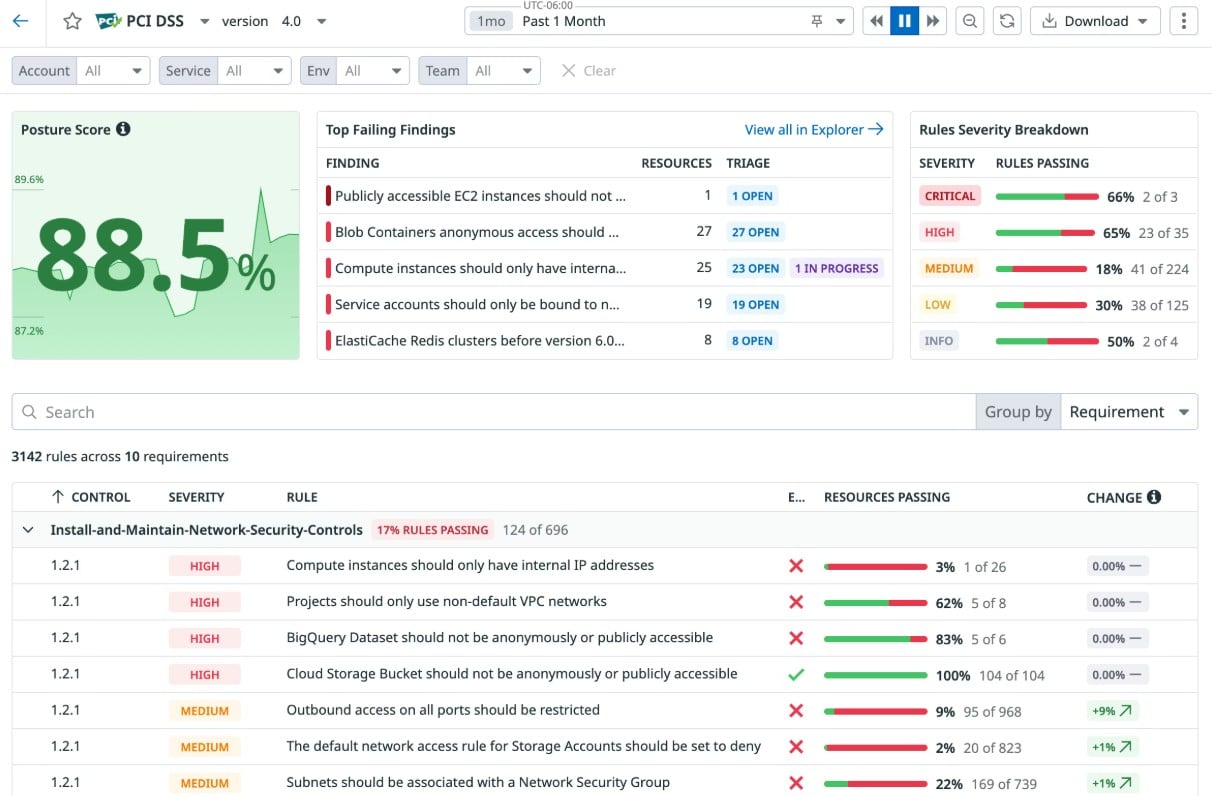This screenshot has width=1212, height=796.
Task: Click inside the rules search field
Action: tap(300, 411)
